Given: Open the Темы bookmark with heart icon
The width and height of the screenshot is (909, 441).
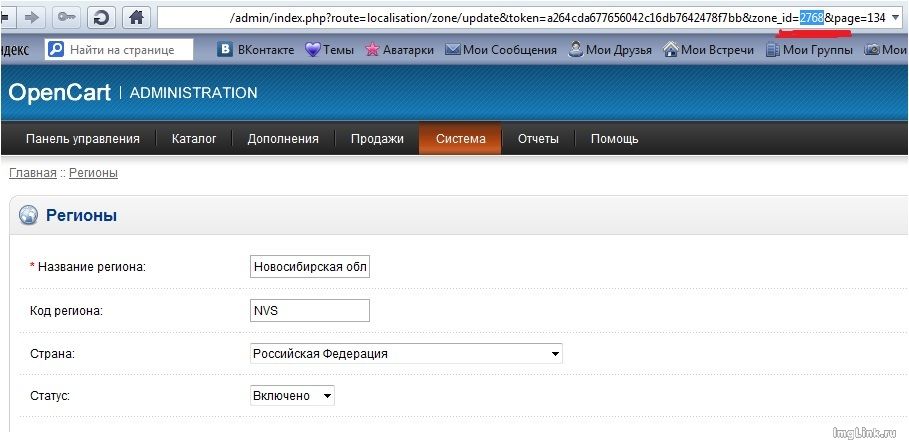Looking at the screenshot, I should click(329, 50).
